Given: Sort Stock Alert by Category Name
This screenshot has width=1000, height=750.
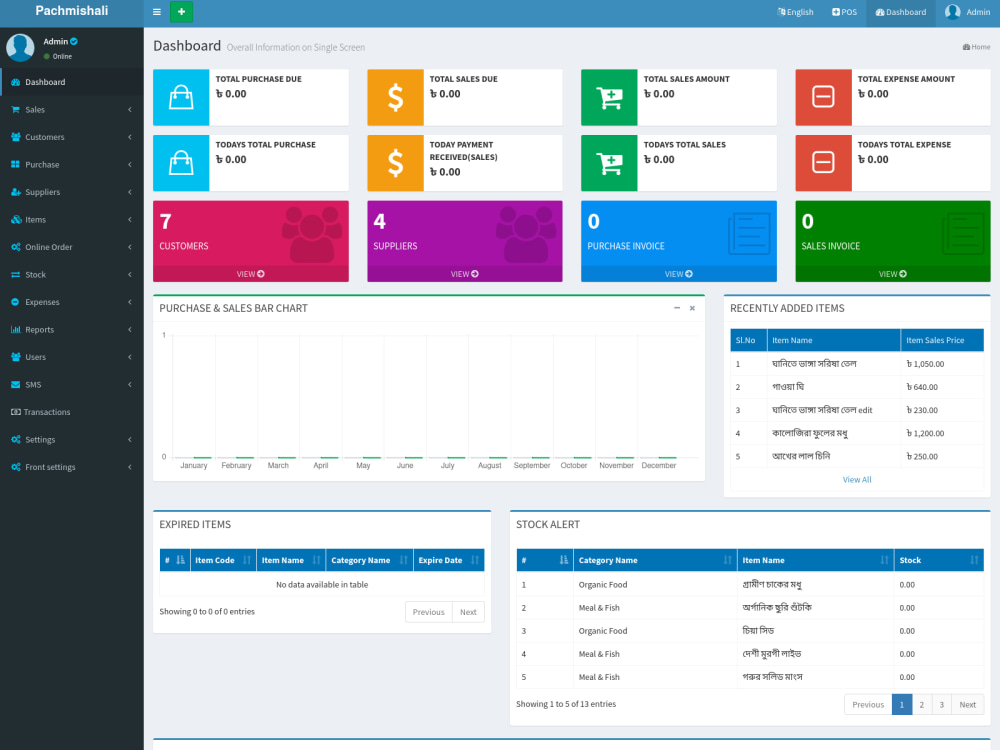Looking at the screenshot, I should [655, 560].
